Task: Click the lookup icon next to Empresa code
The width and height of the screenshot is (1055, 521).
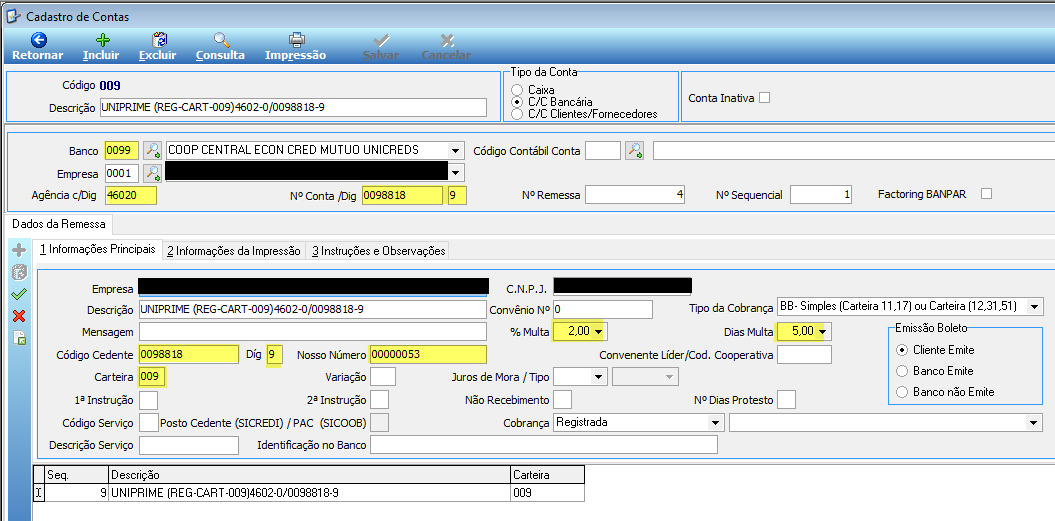Action: point(153,172)
